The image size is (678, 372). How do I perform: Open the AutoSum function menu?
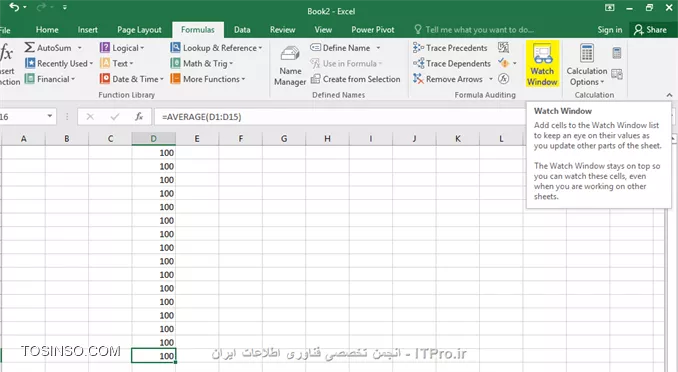click(x=48, y=48)
